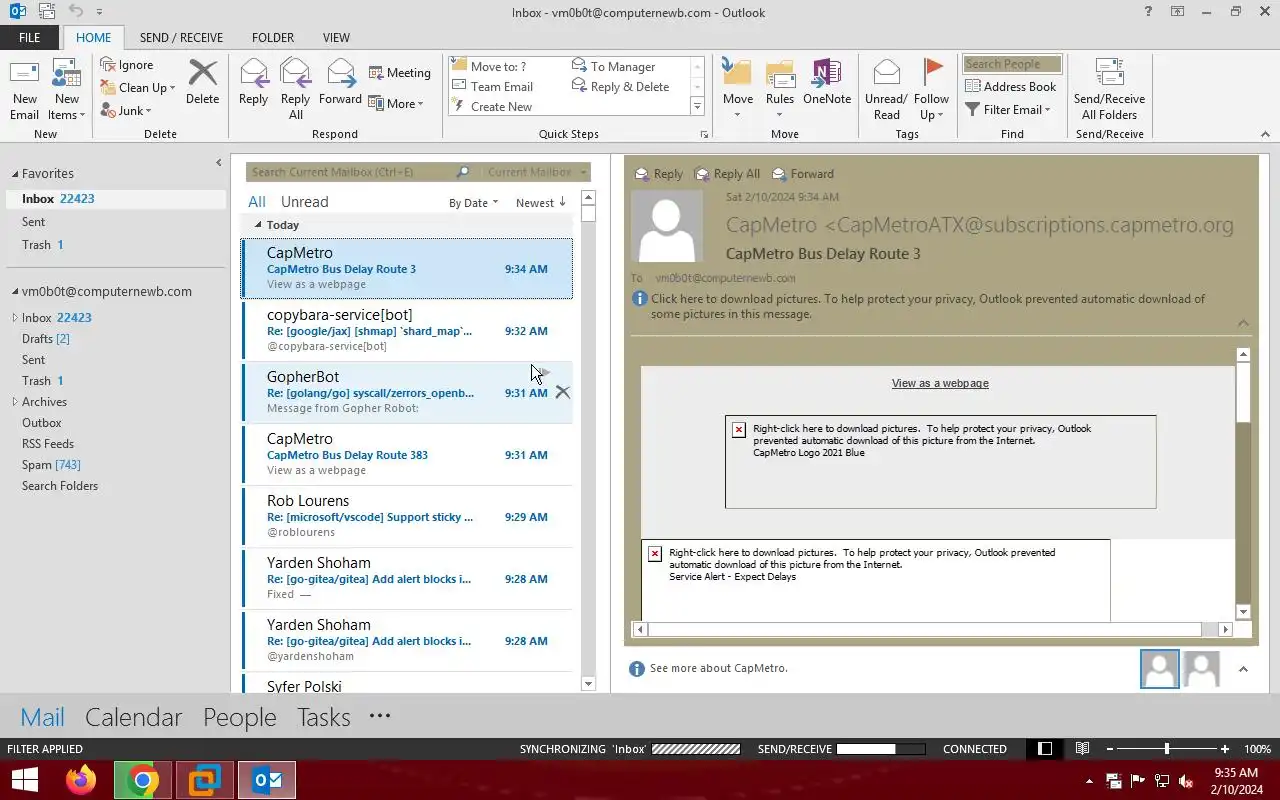The height and width of the screenshot is (800, 1280).
Task: Click Reply All in the reading pane
Action: click(727, 174)
